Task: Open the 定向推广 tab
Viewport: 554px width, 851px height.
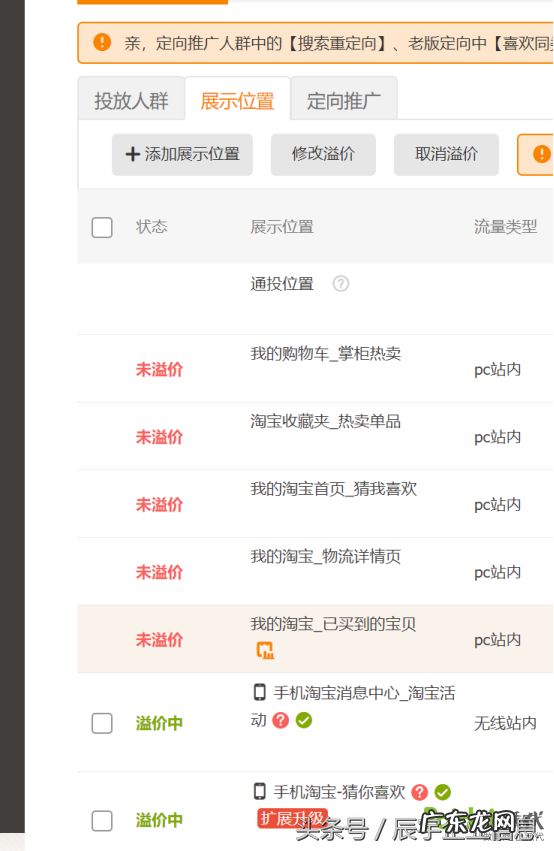Action: click(344, 99)
